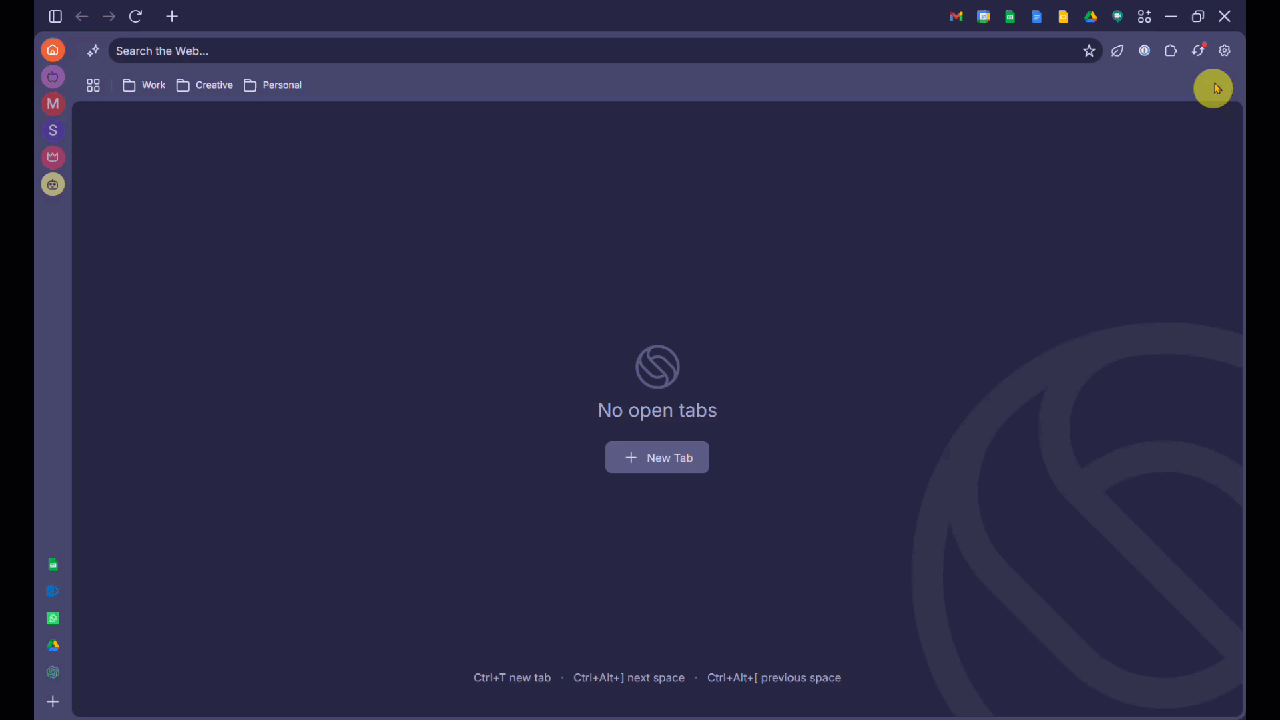Add an app with the sidebar plus

point(53,702)
